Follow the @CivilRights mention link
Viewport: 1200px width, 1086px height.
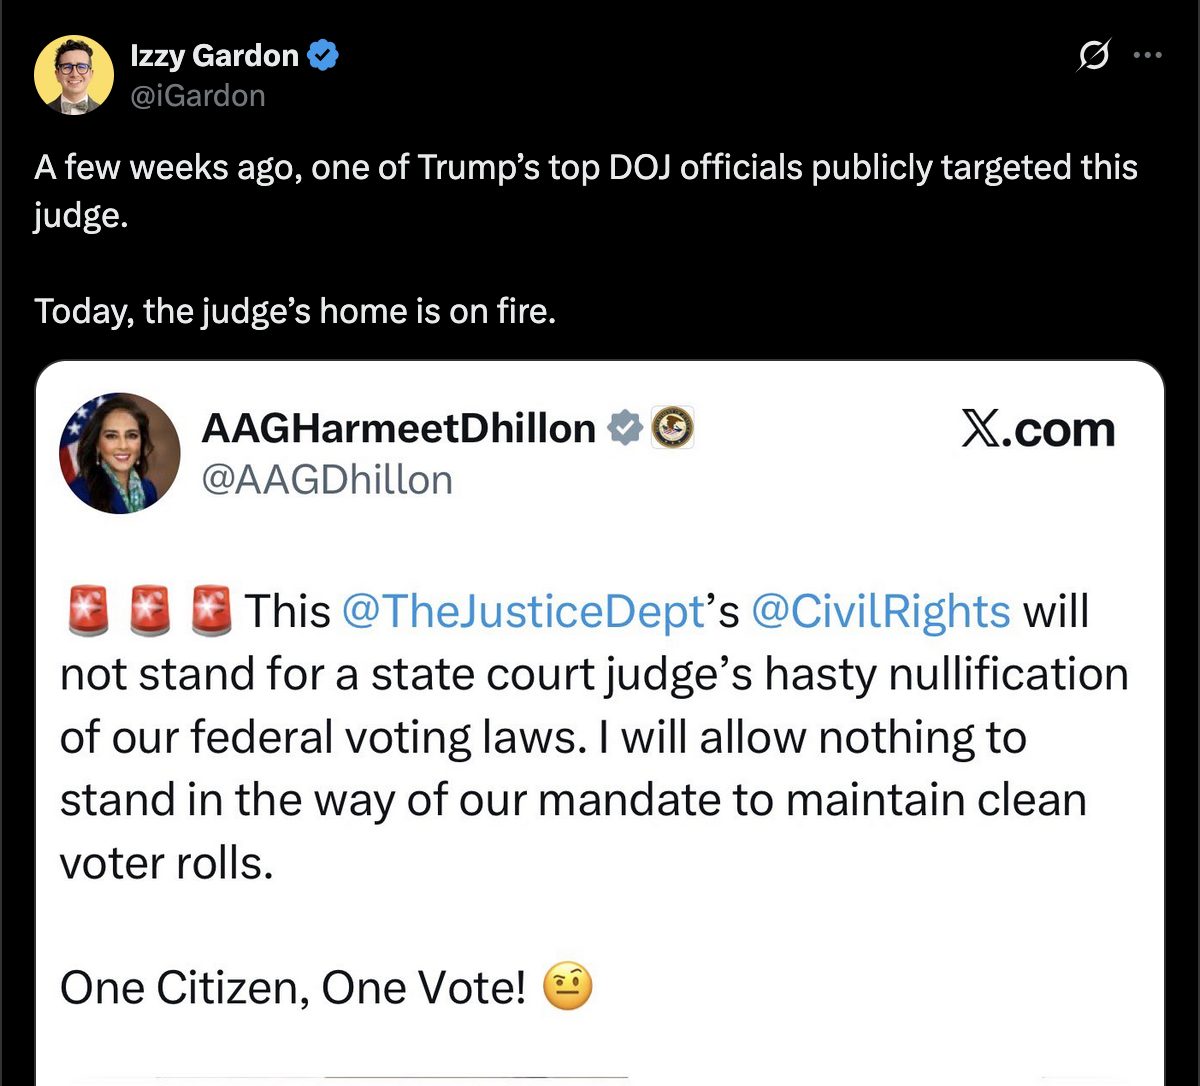[879, 611]
